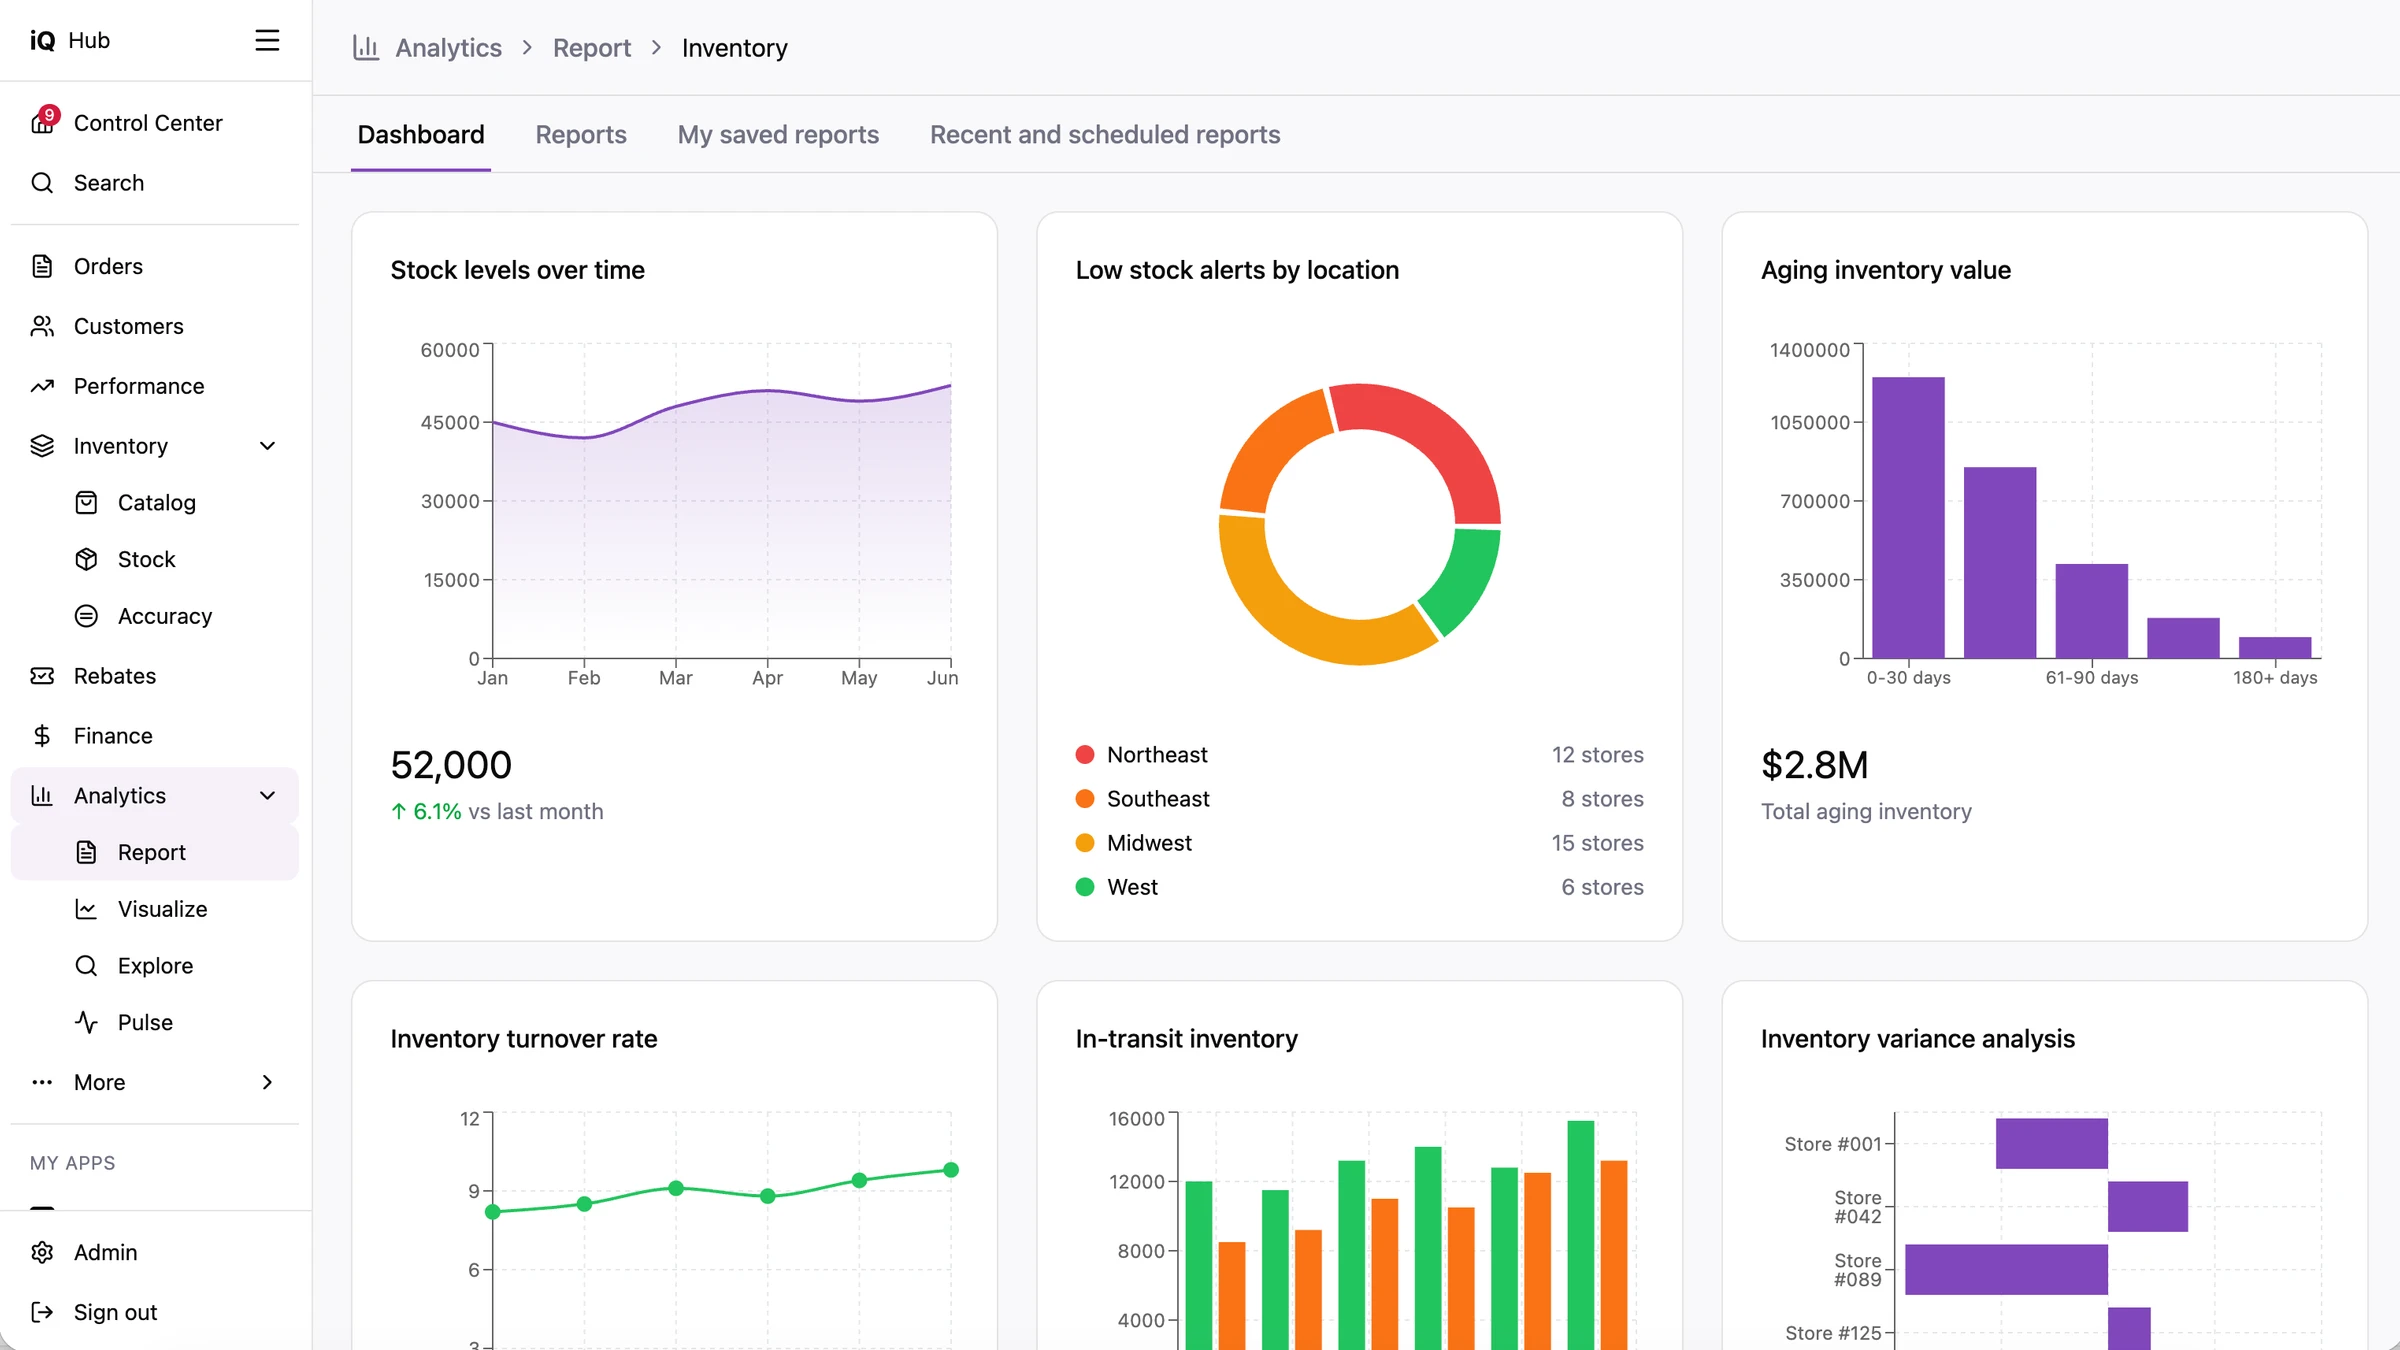Screen dimensions: 2400x1350
Task: Click '15 stores' Midwest count
Action: [1597, 843]
